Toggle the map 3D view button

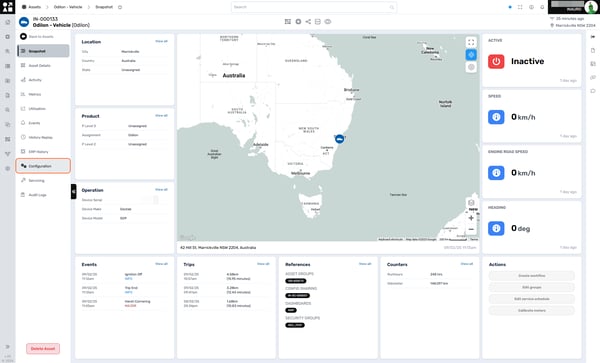tap(471, 203)
